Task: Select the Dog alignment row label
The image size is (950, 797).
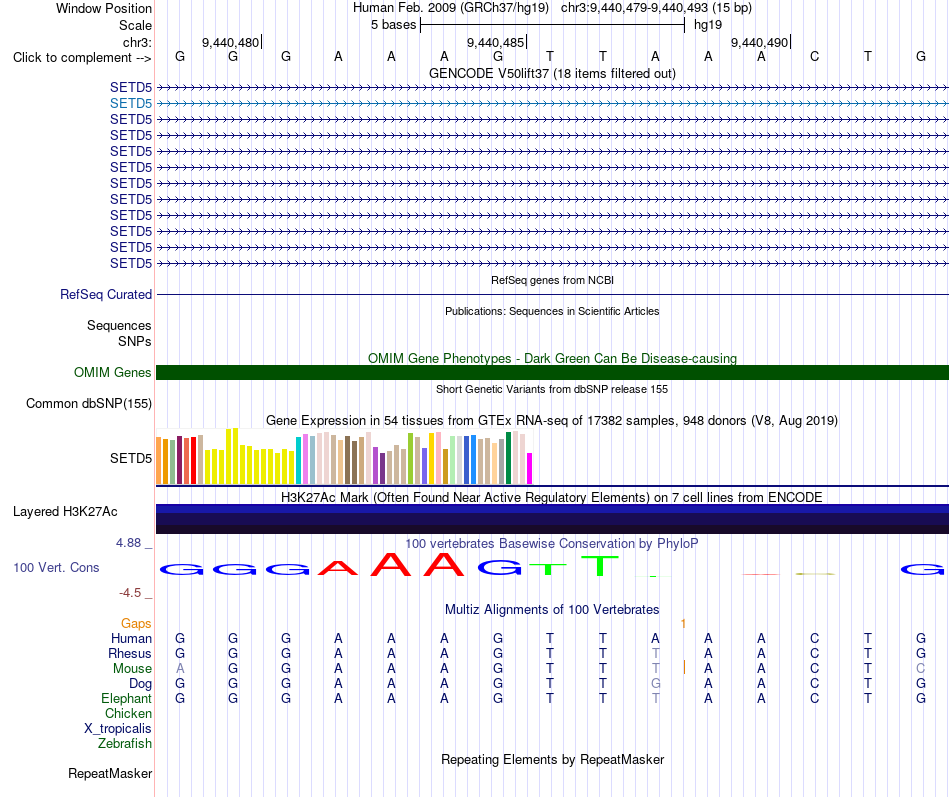Action: [x=141, y=684]
